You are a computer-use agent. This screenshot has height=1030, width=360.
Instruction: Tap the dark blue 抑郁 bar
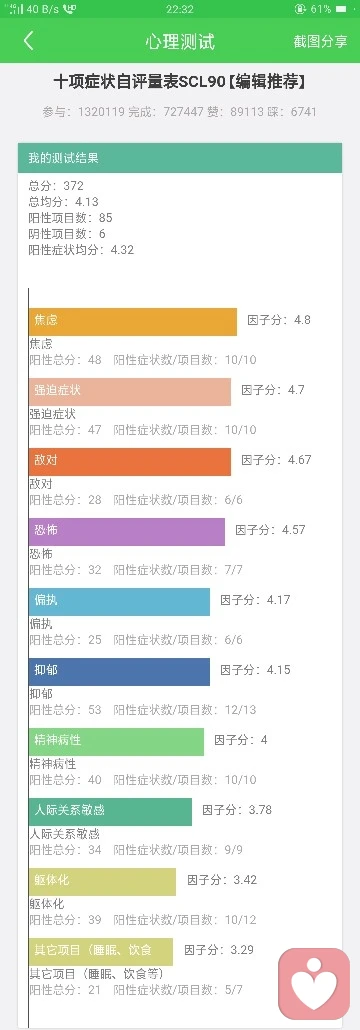[x=120, y=672]
